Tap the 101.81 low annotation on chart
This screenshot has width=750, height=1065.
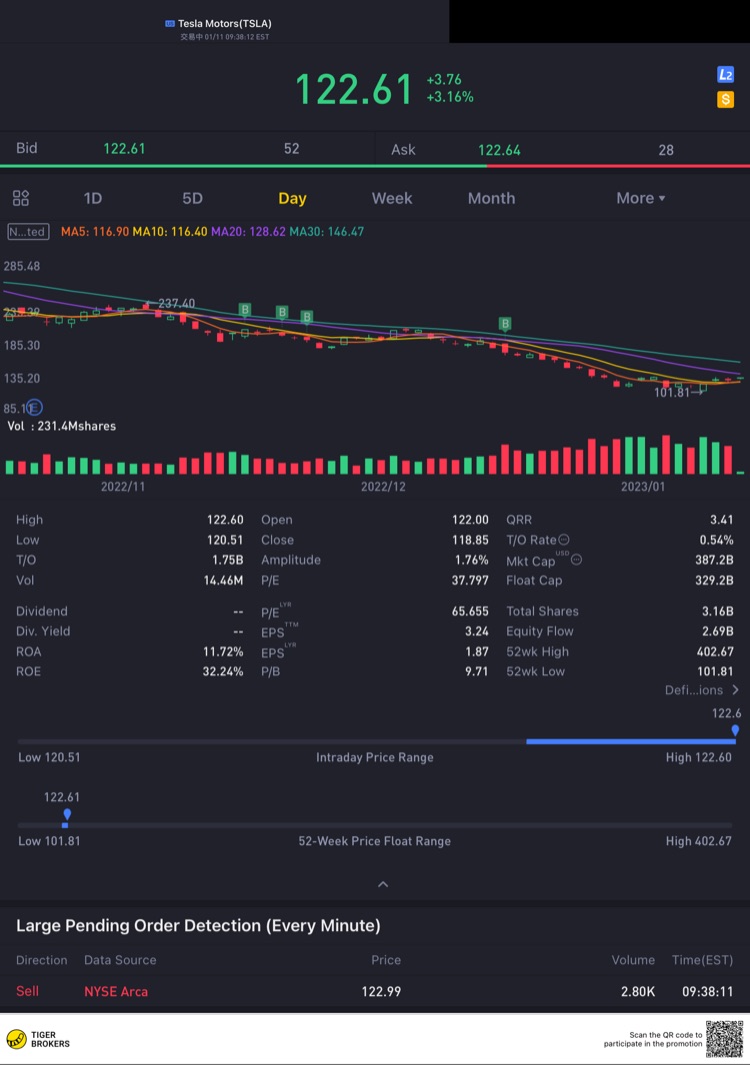click(x=672, y=392)
